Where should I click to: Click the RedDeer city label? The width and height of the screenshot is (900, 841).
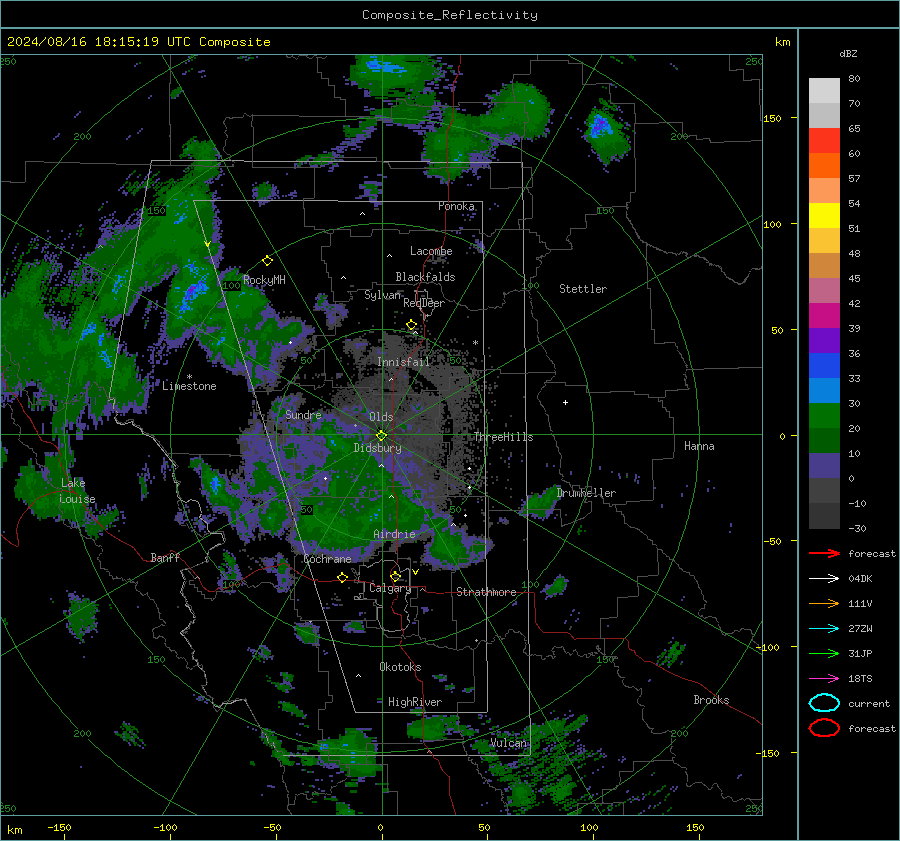[424, 303]
